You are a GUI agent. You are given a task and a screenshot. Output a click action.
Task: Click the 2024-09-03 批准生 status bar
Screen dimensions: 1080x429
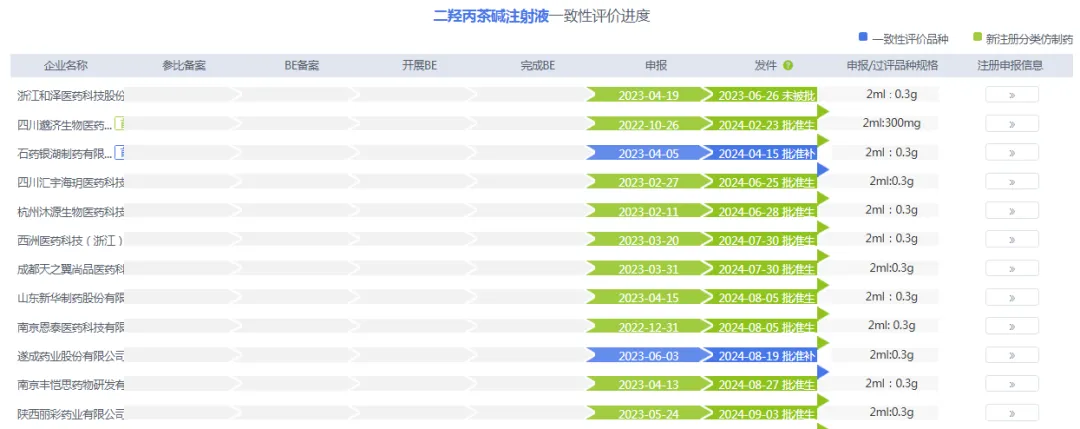click(761, 413)
